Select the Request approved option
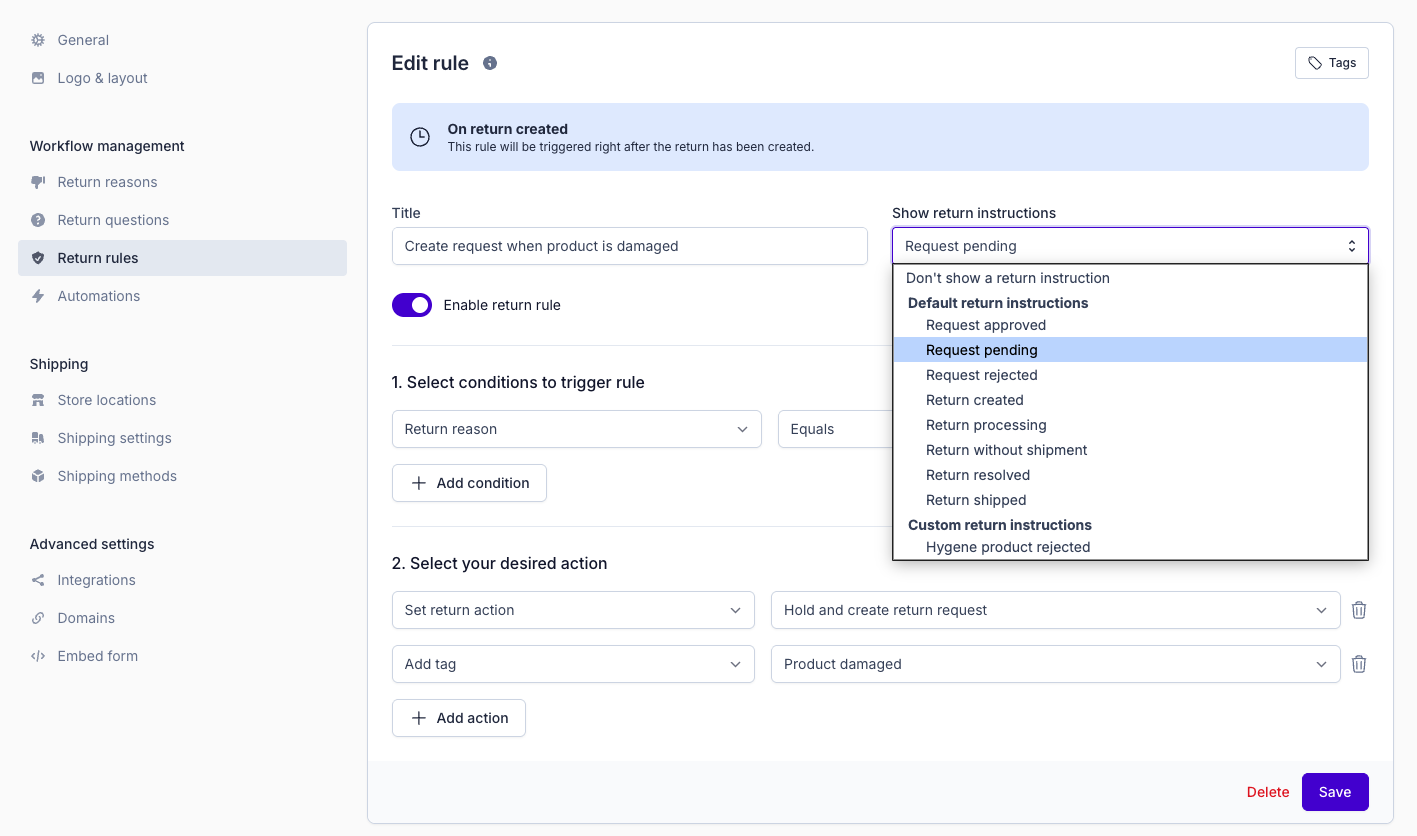Image resolution: width=1417 pixels, height=836 pixels. pos(985,325)
